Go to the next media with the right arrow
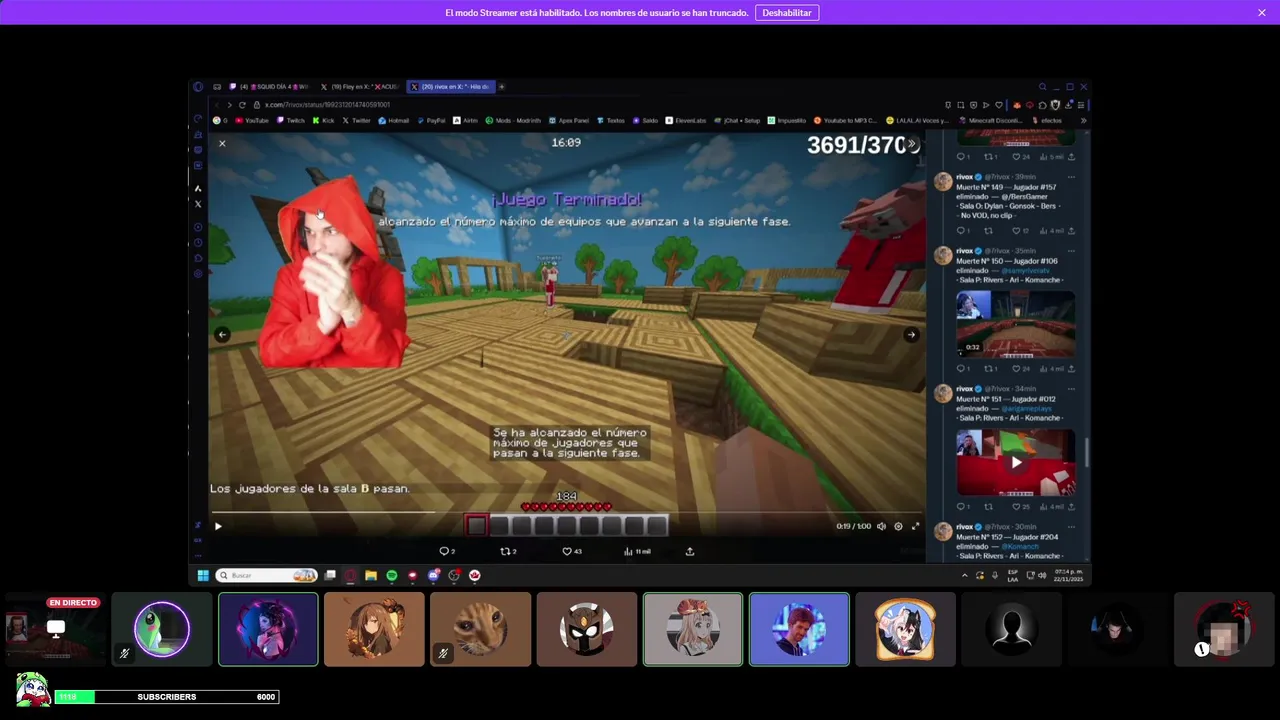 911,335
